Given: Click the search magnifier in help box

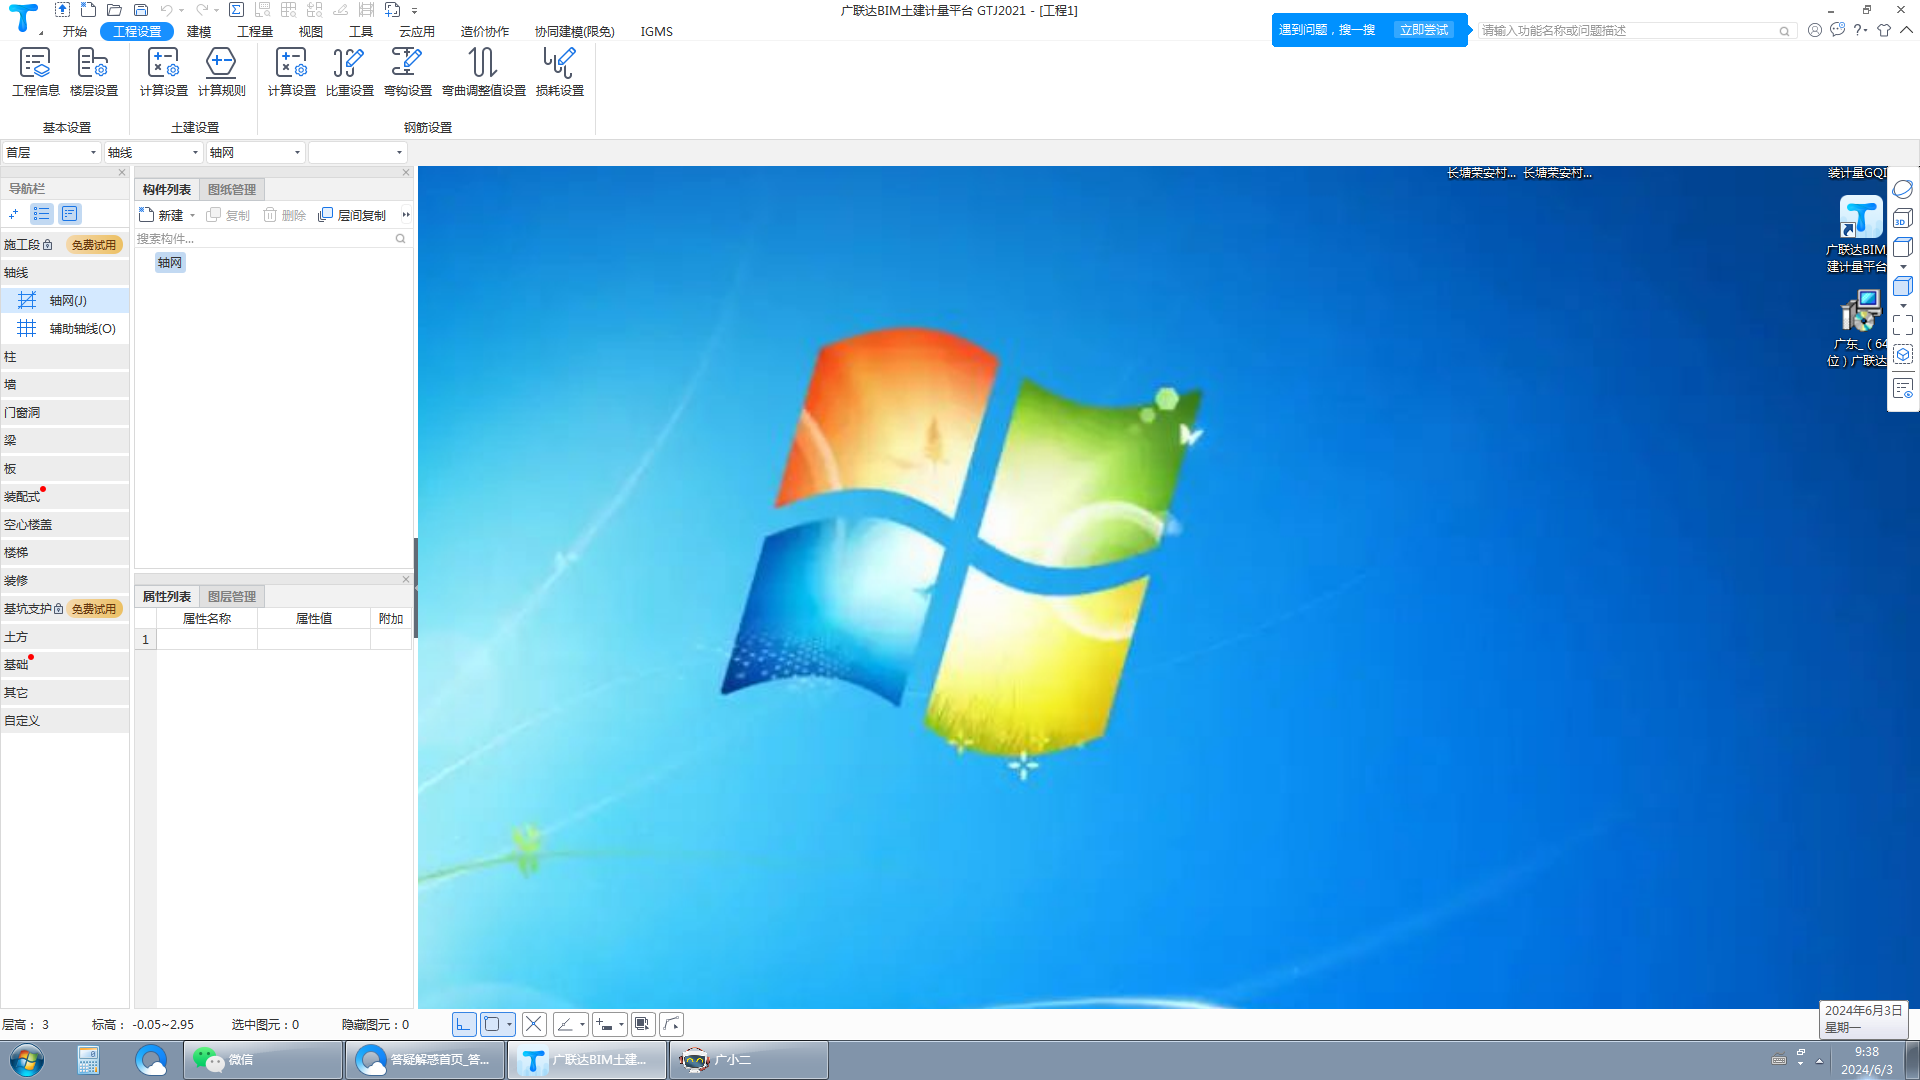Looking at the screenshot, I should (1784, 31).
